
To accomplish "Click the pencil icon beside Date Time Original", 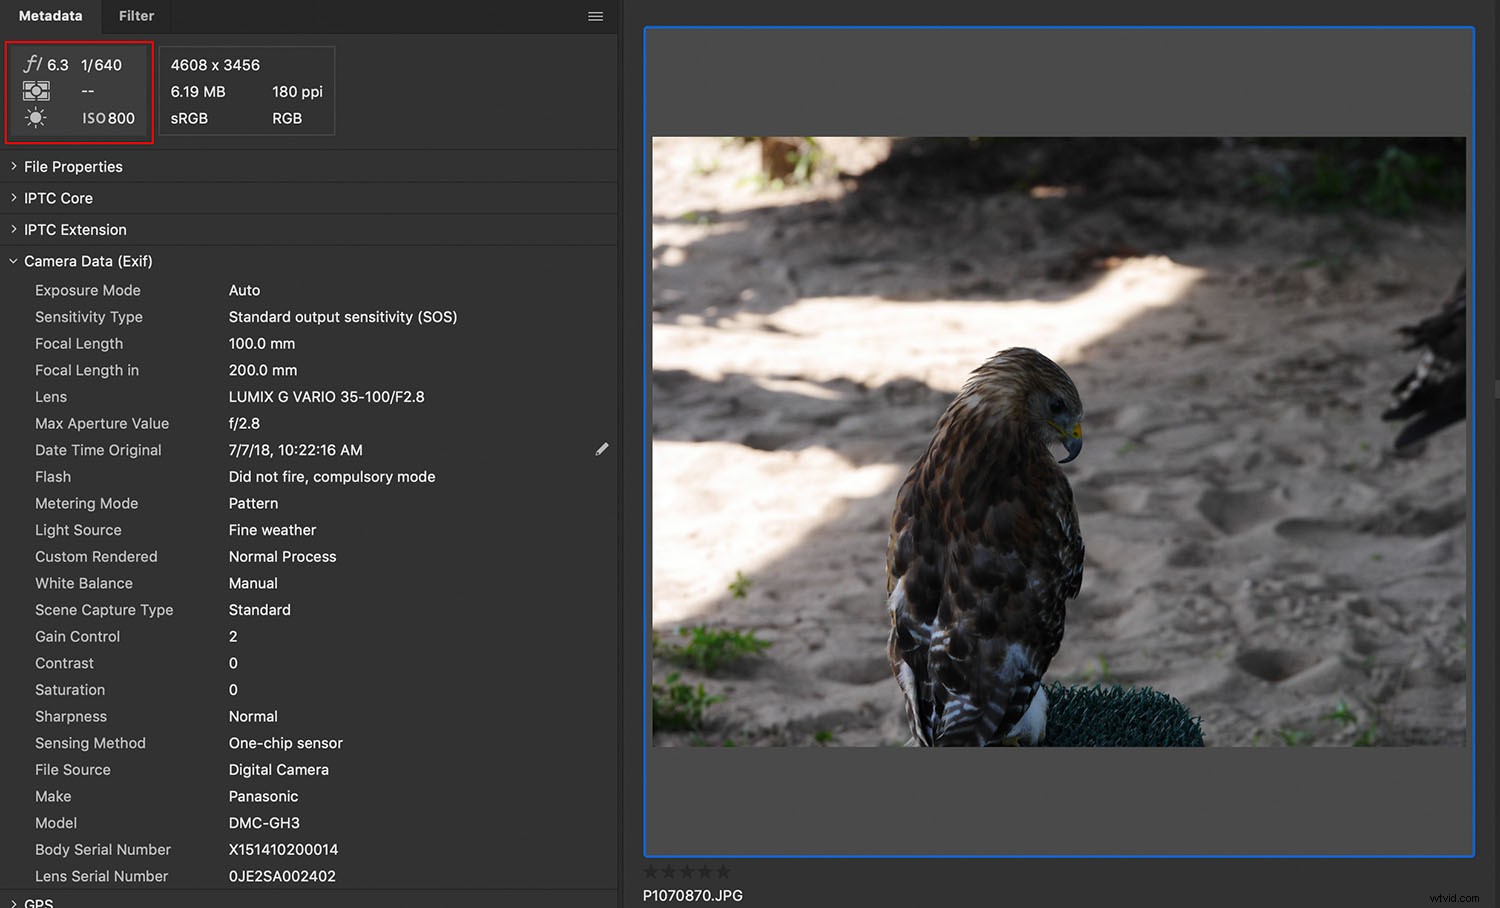I will point(601,450).
